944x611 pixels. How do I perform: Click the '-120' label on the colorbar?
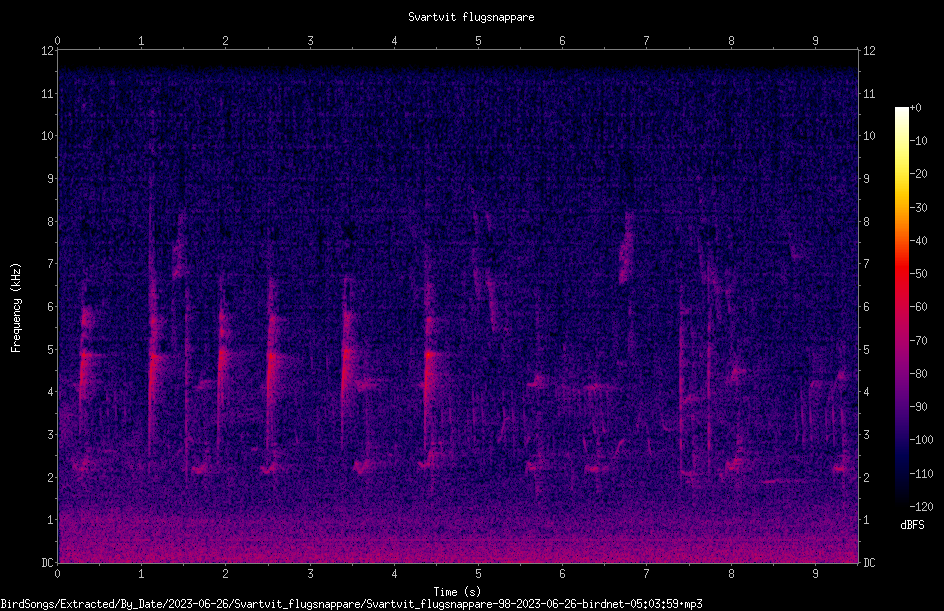[x=921, y=507]
